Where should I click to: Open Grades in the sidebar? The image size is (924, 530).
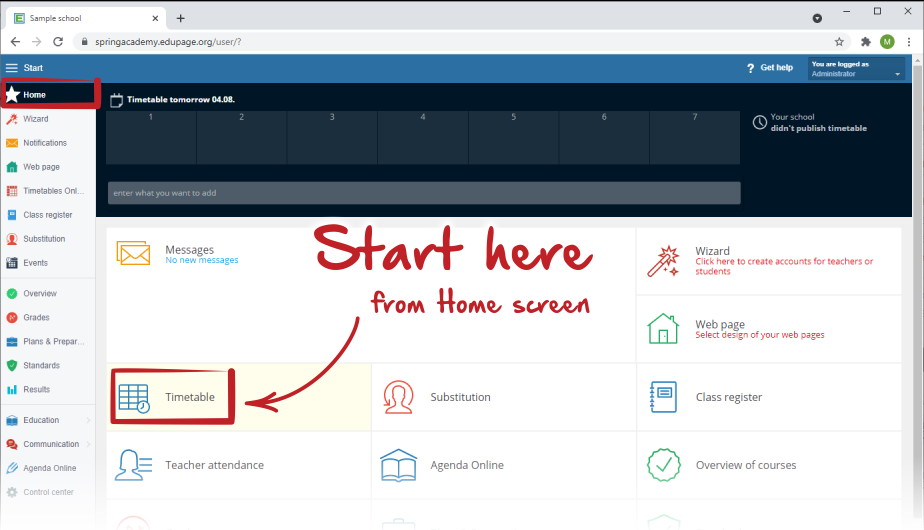click(36, 318)
